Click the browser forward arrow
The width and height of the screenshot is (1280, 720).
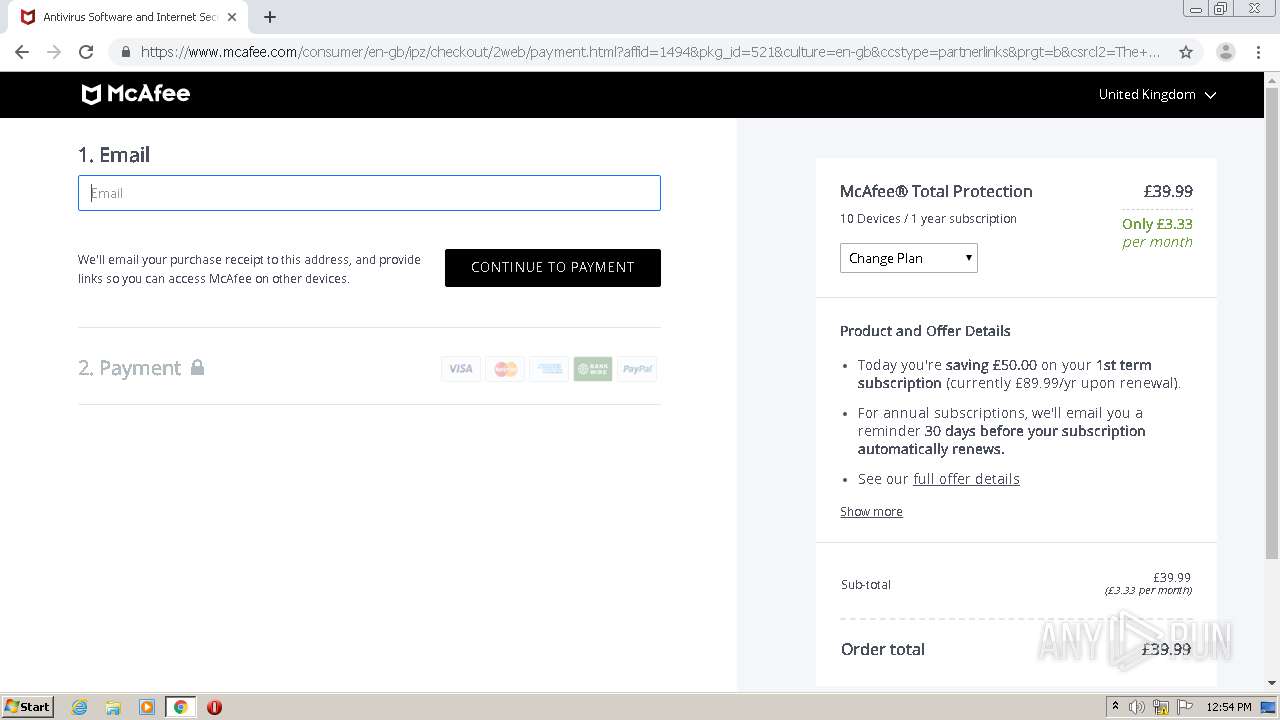54,52
